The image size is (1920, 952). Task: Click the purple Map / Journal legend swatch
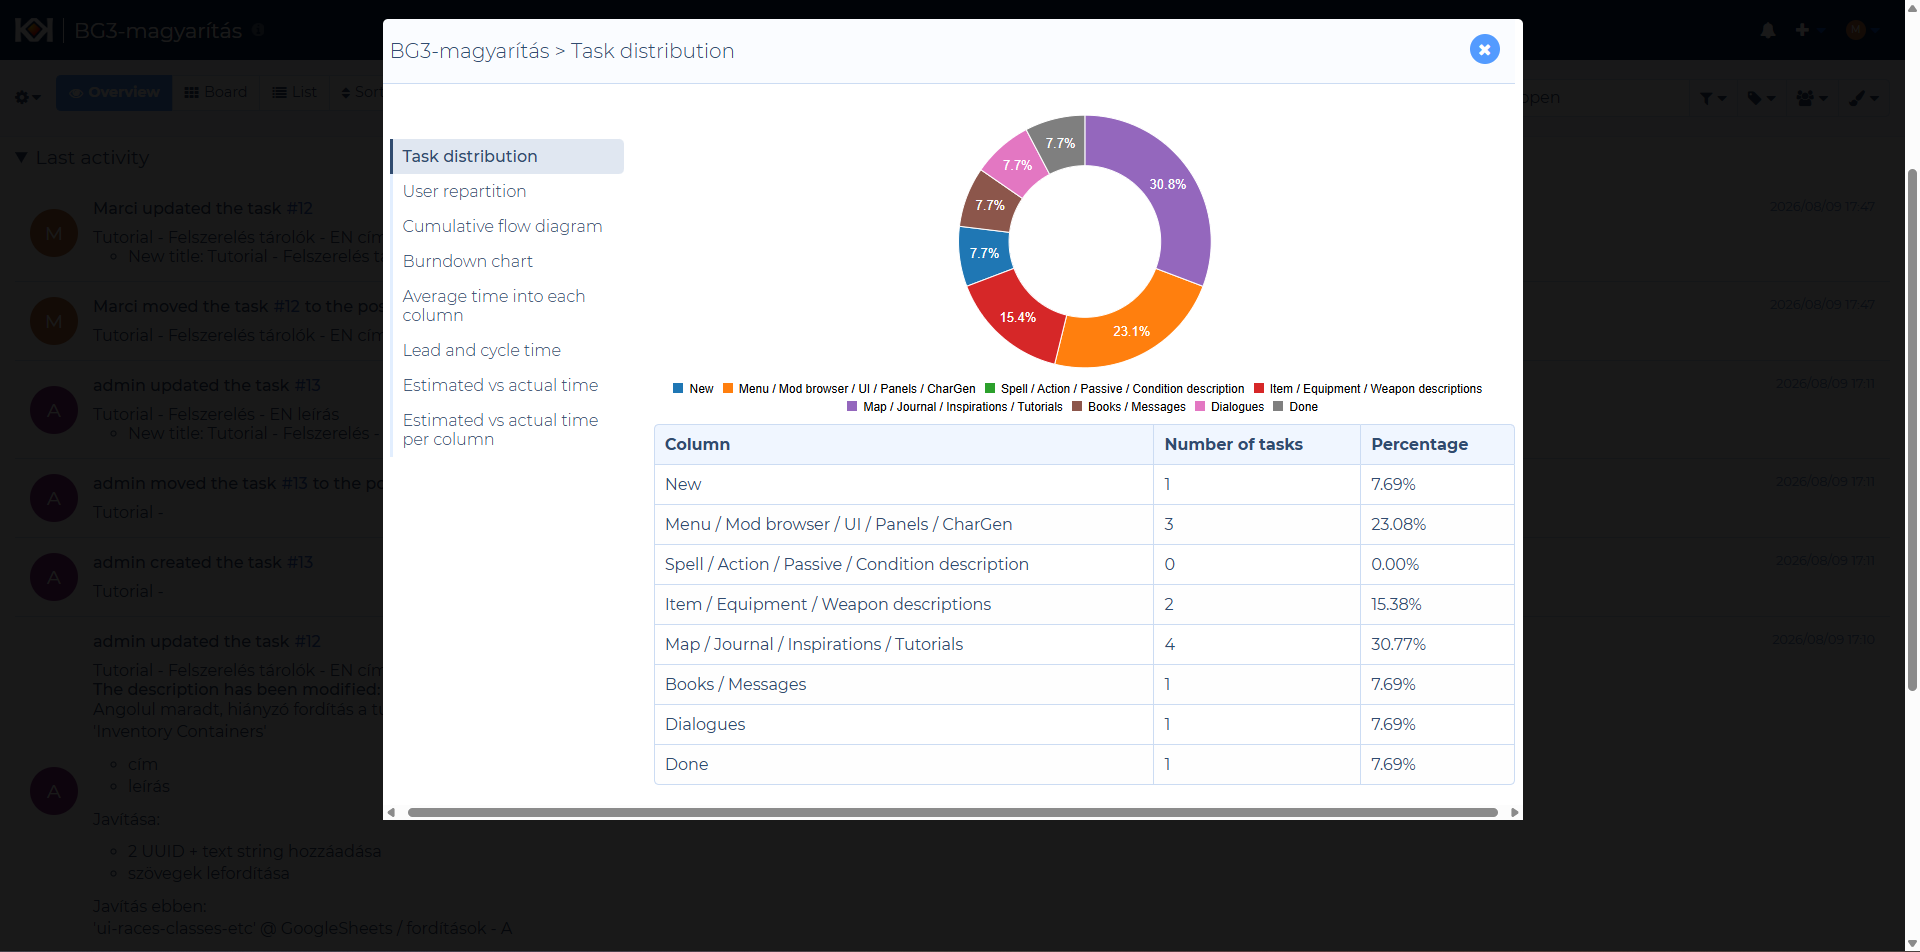852,407
